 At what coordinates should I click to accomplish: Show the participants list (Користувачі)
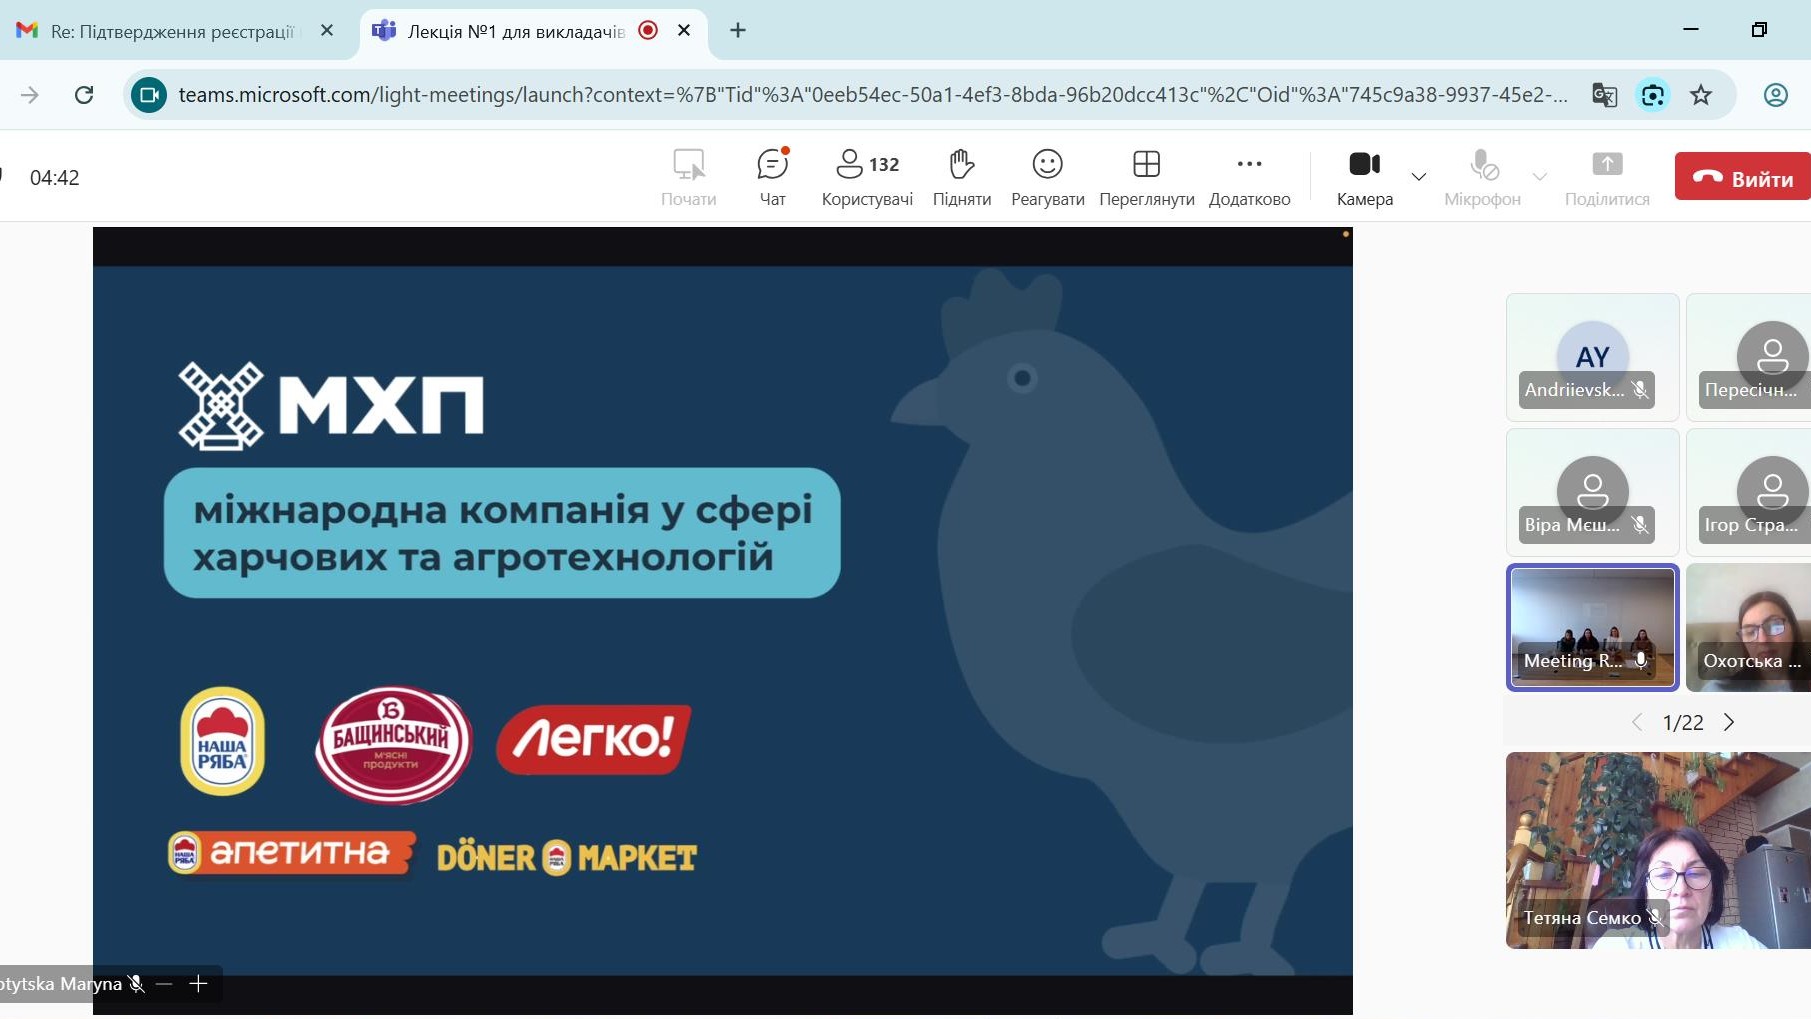[x=866, y=177]
